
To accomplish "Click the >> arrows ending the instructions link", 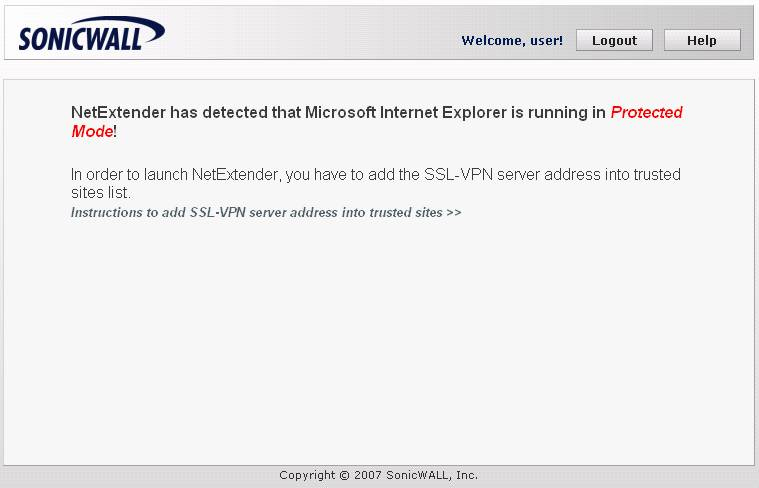I will (x=454, y=213).
